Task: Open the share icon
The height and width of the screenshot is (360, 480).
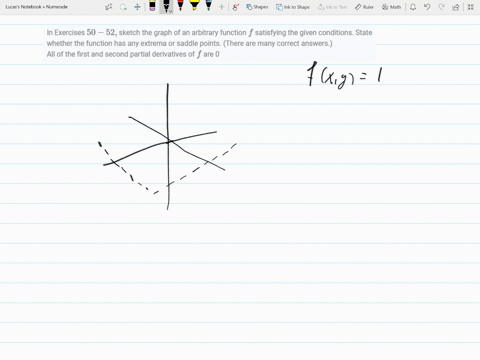Action: click(x=456, y=7)
